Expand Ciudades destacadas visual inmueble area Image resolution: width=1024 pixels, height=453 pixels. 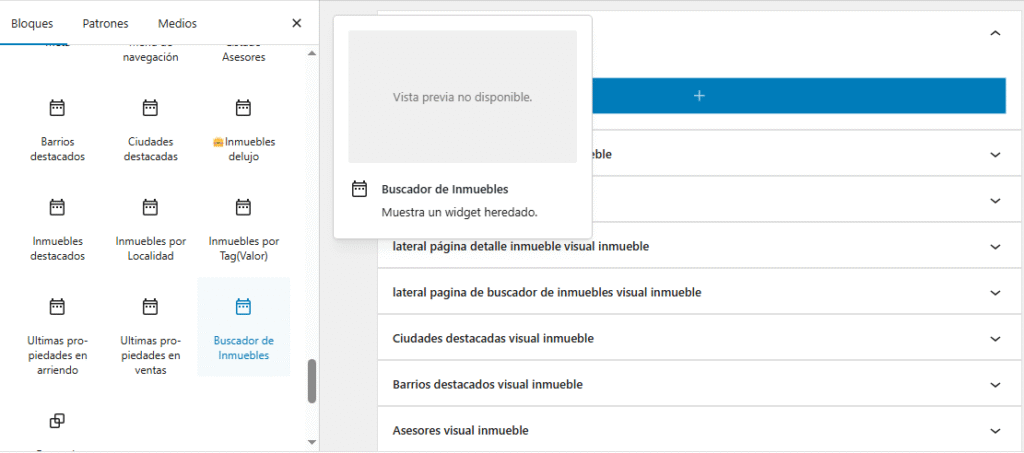coord(995,339)
